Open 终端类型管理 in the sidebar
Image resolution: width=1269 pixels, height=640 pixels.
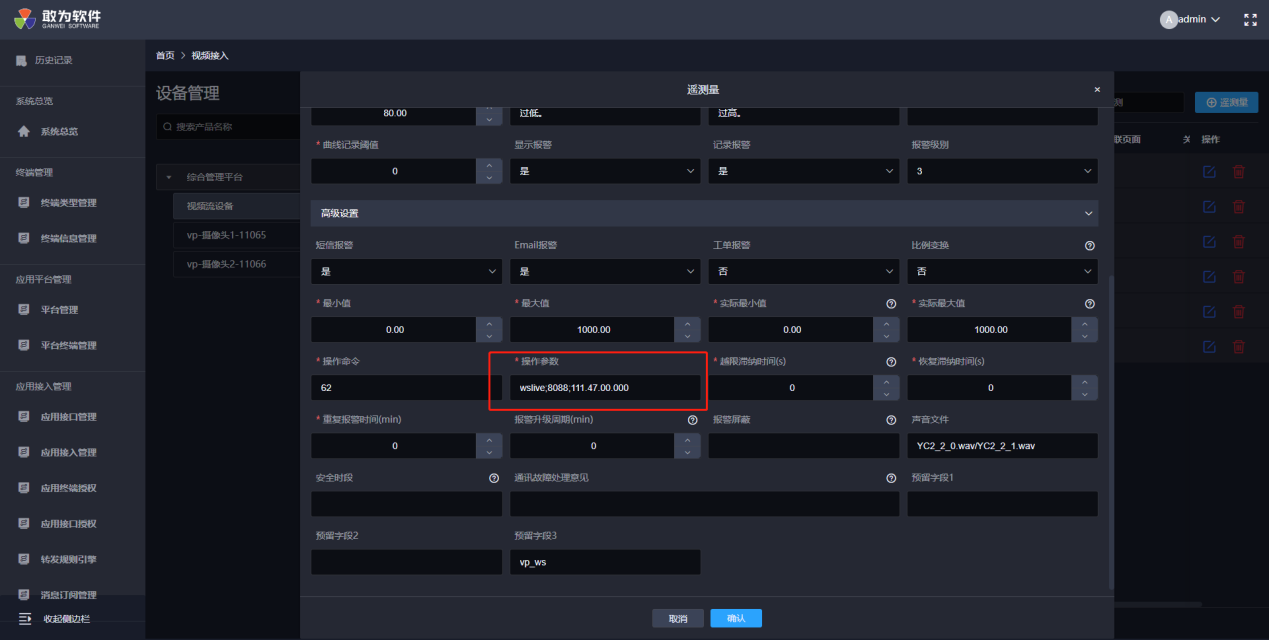(x=68, y=203)
